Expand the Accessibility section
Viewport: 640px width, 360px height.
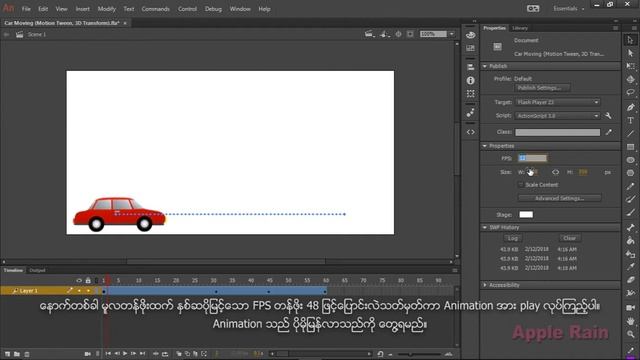485,285
